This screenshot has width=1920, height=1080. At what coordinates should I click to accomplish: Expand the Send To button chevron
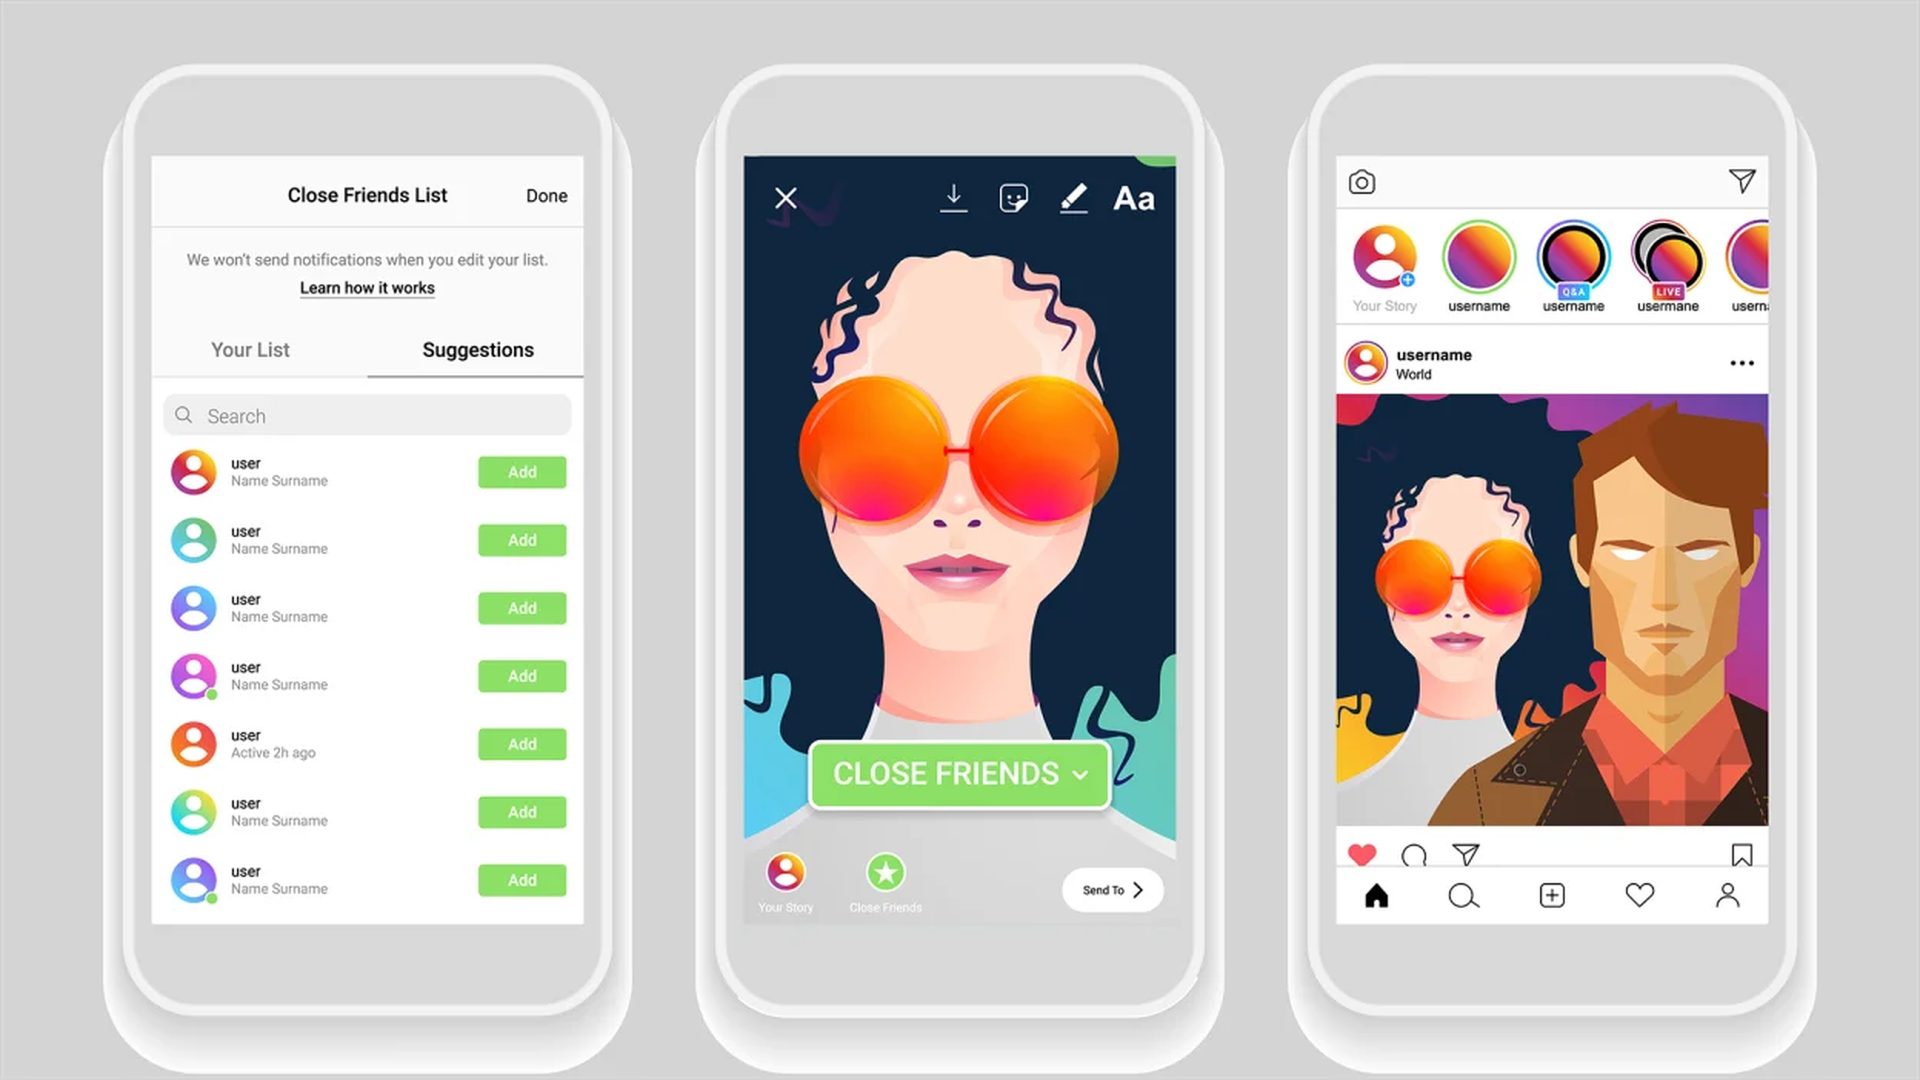coord(1138,890)
